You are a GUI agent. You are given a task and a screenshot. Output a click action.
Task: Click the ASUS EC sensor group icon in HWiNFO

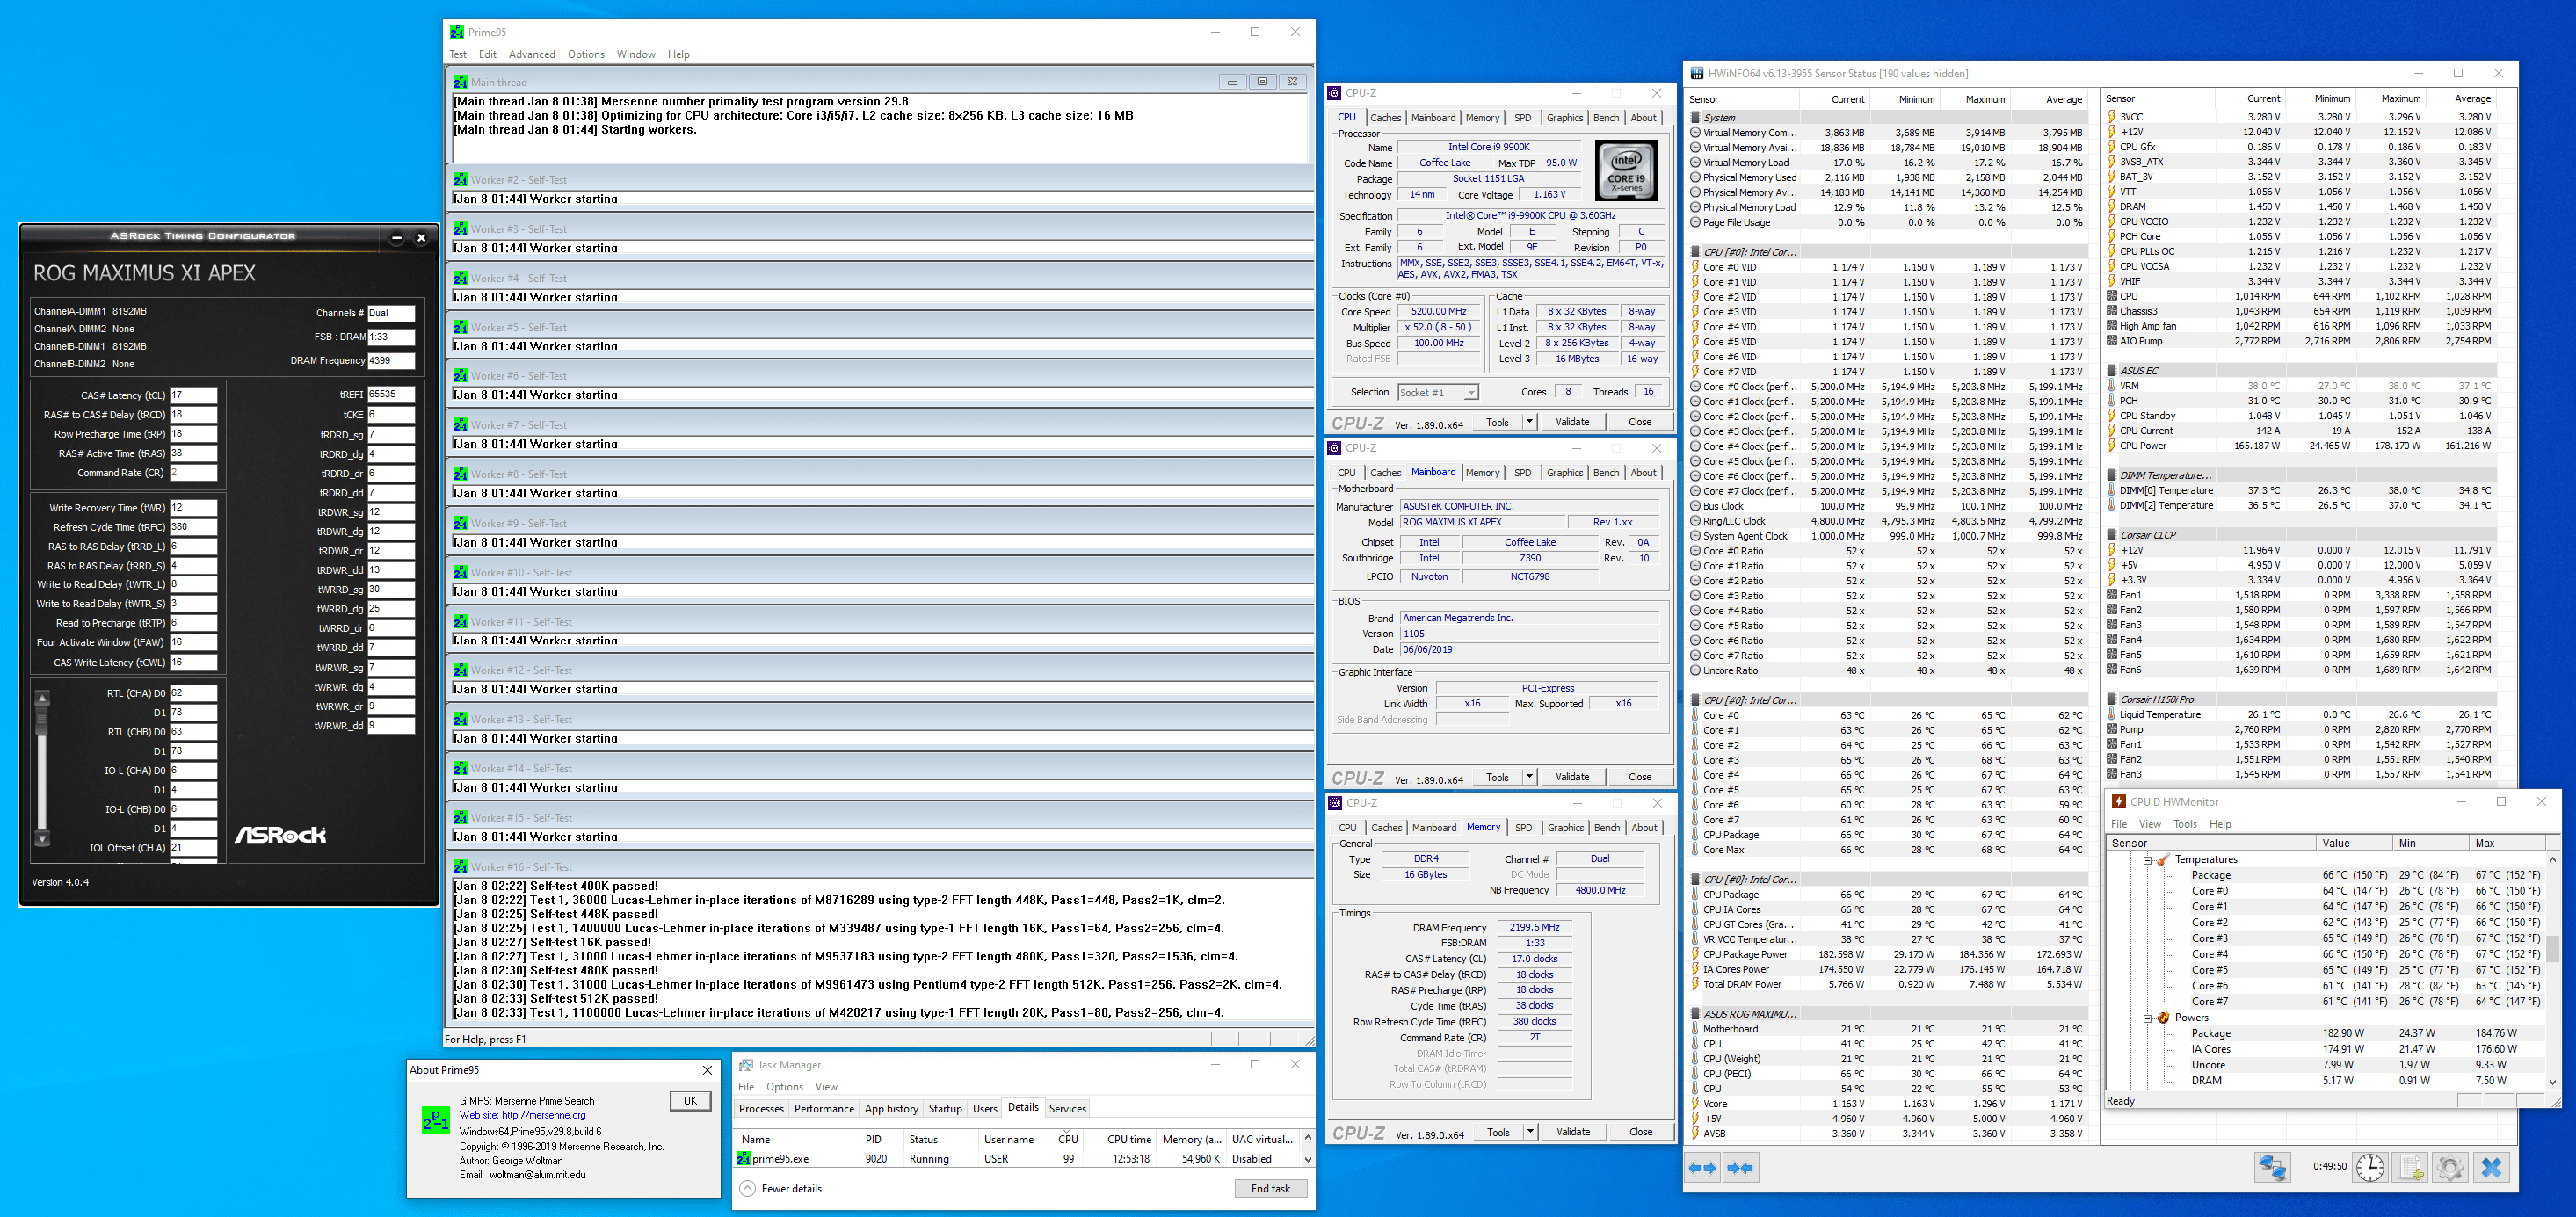[x=2112, y=371]
